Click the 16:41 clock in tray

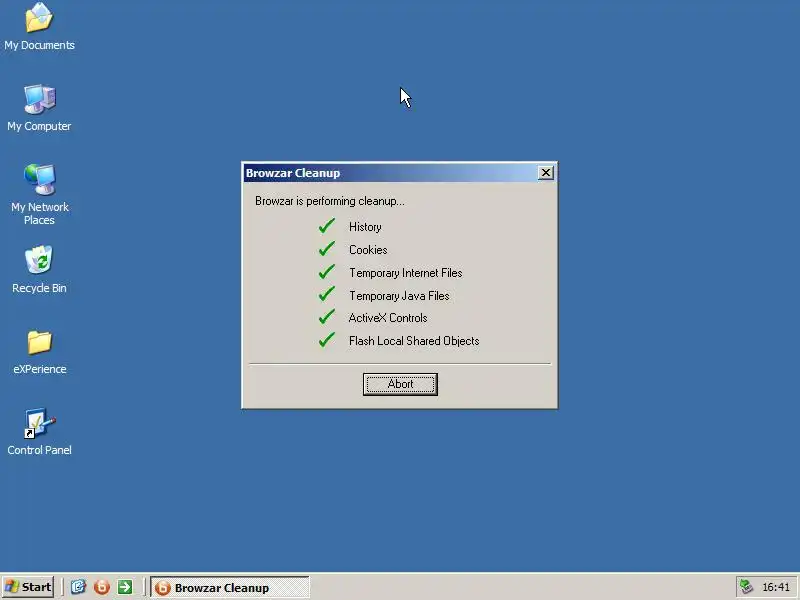776,587
